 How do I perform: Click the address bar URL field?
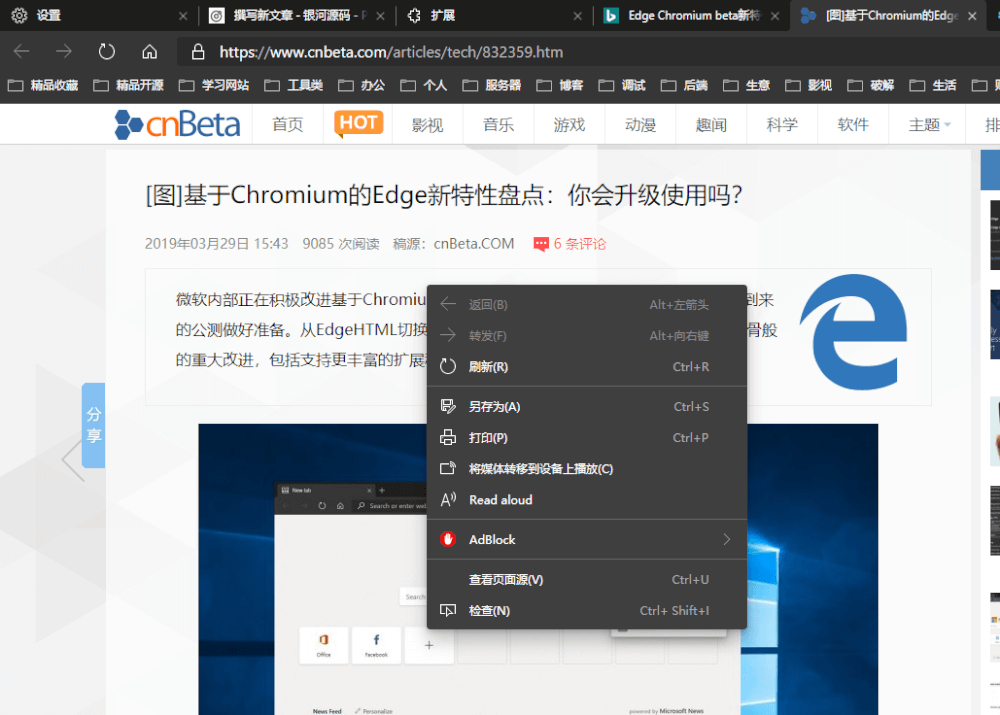[x=587, y=52]
